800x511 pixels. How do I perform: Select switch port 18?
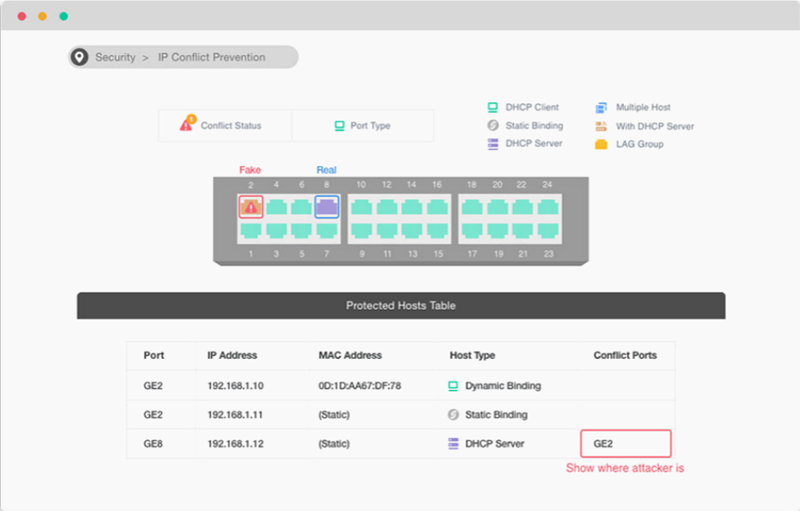pyautogui.click(x=472, y=207)
